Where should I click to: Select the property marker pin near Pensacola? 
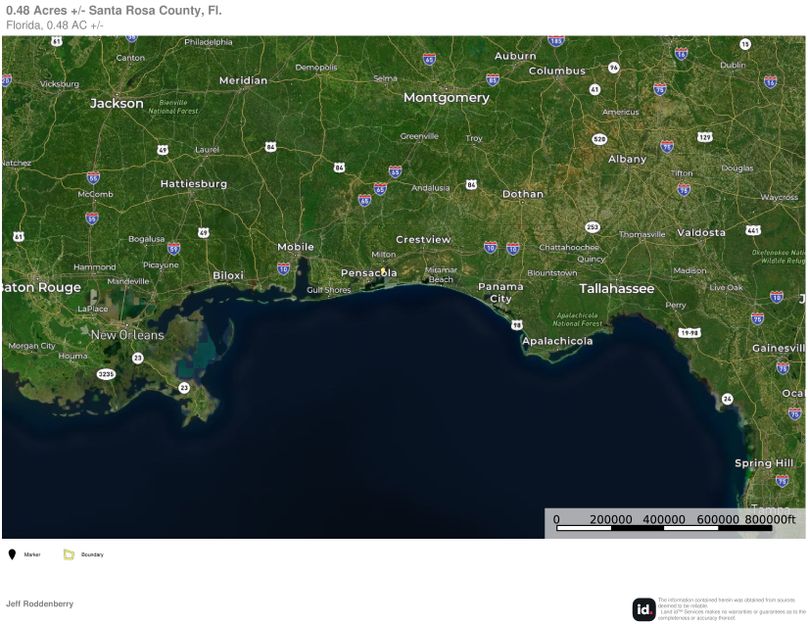(x=383, y=269)
